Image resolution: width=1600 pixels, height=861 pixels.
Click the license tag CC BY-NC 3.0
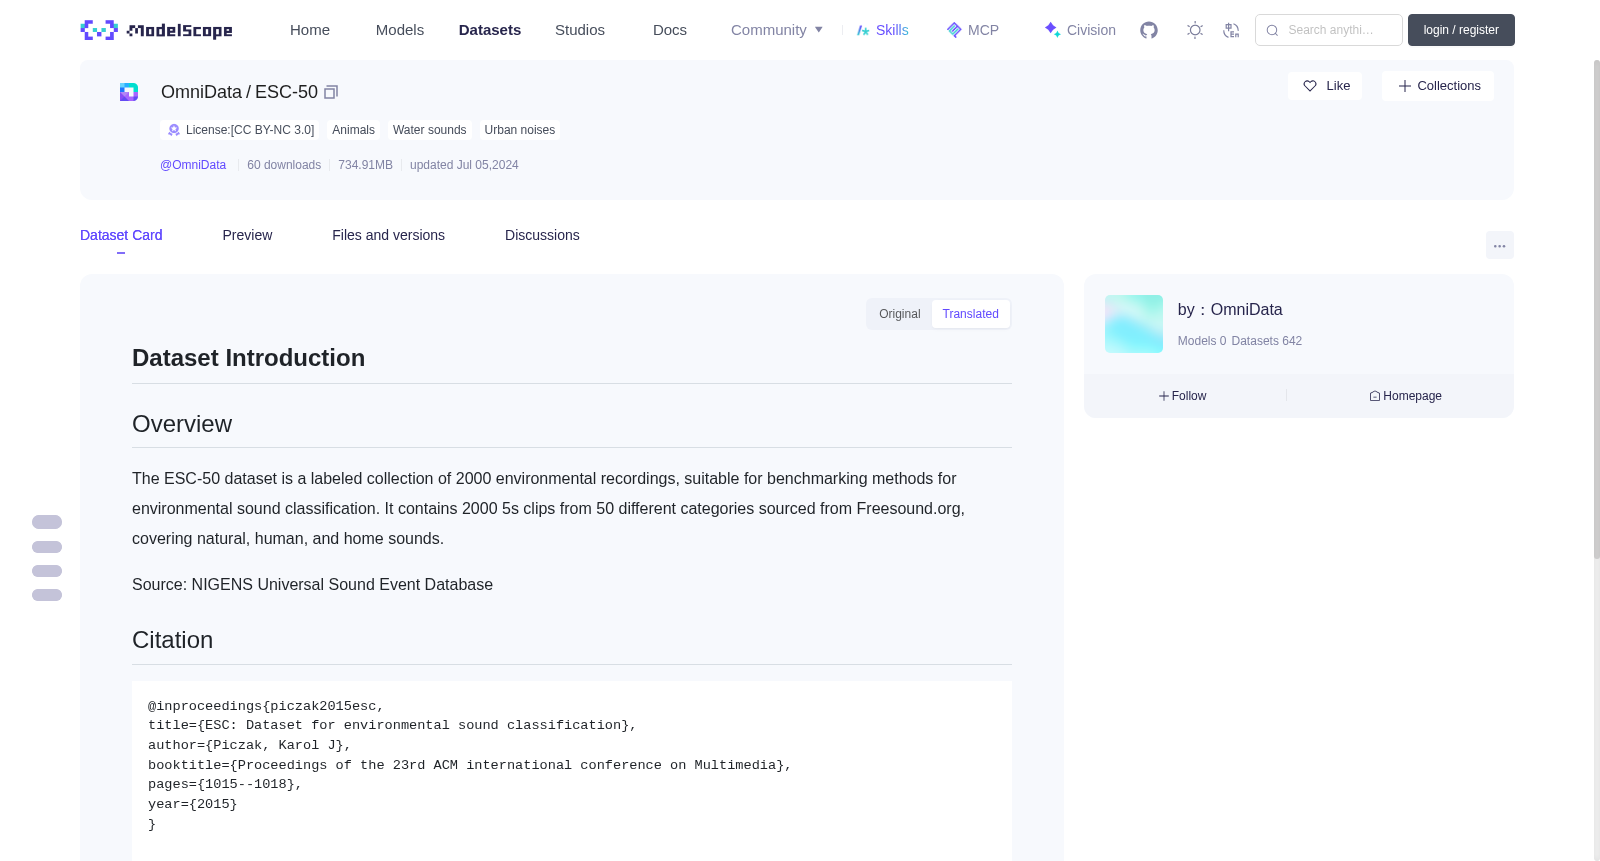[240, 130]
